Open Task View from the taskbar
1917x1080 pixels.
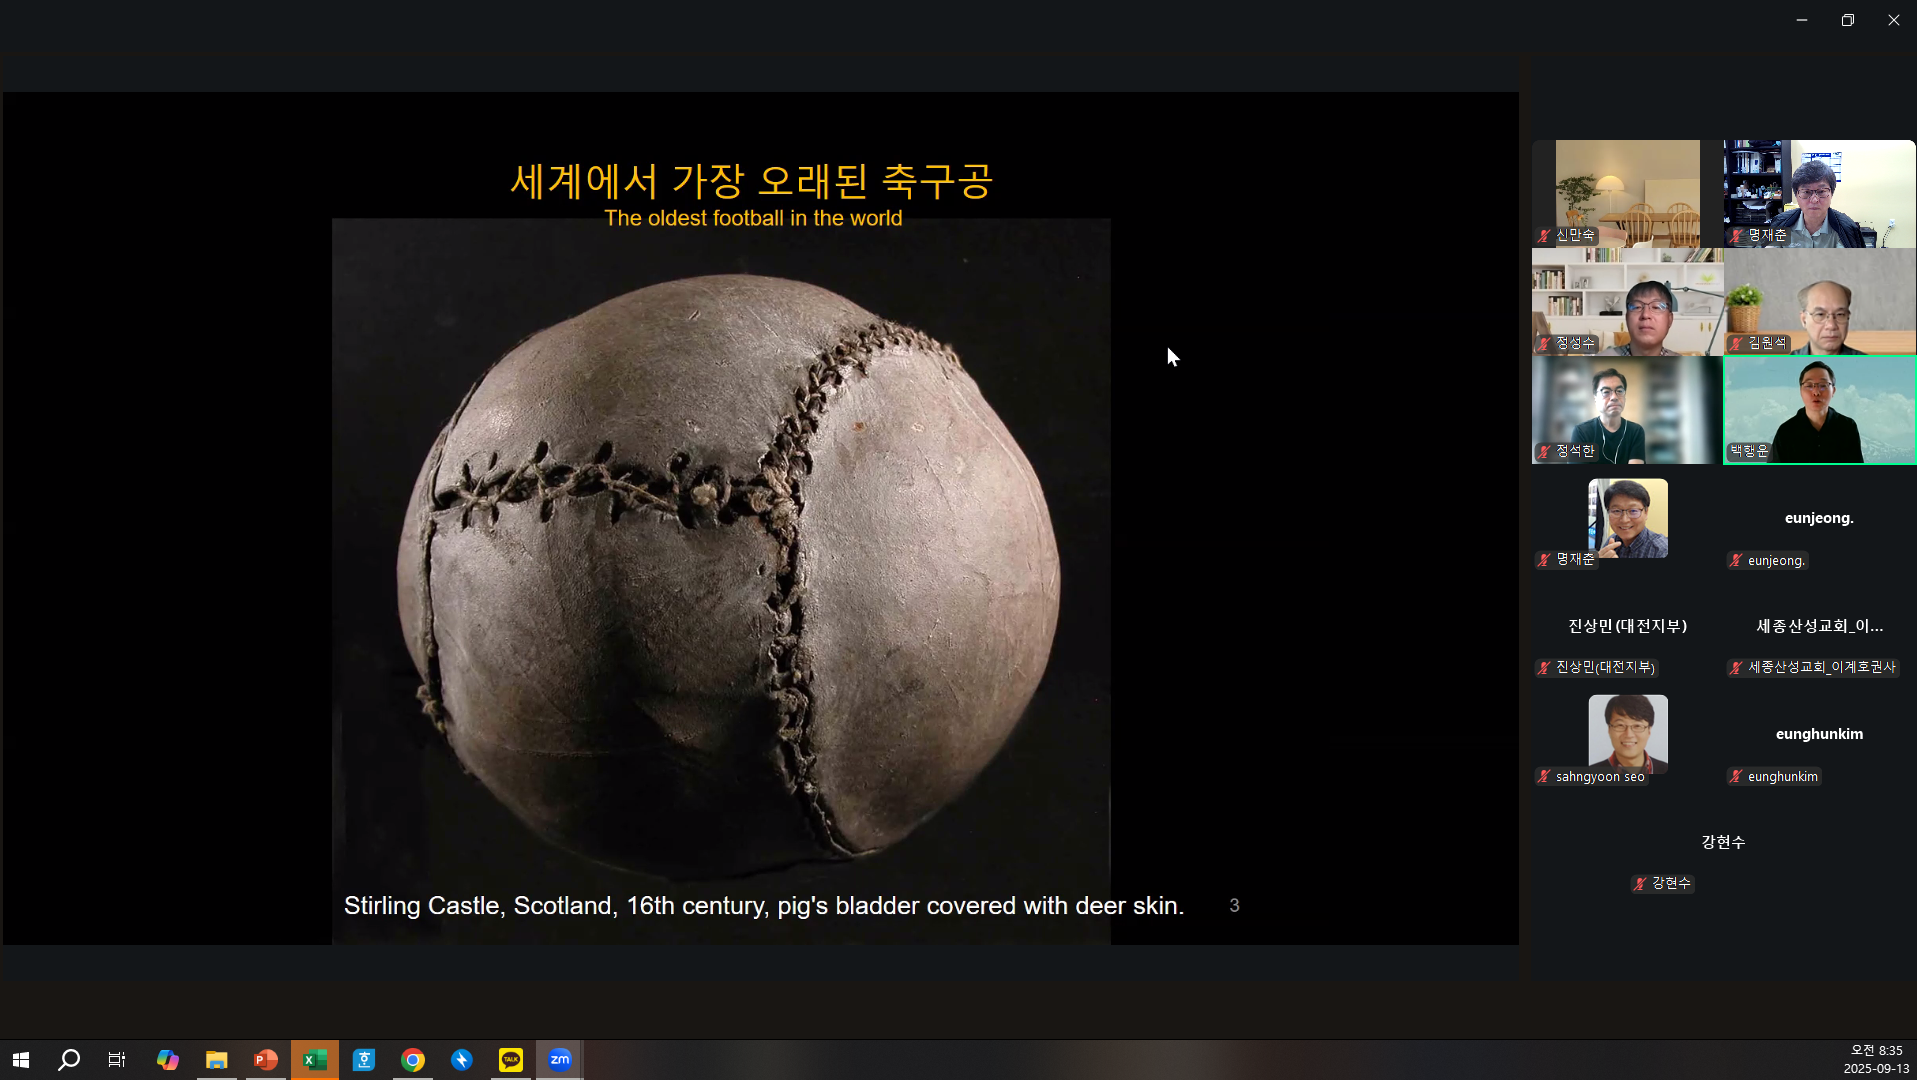116,1059
